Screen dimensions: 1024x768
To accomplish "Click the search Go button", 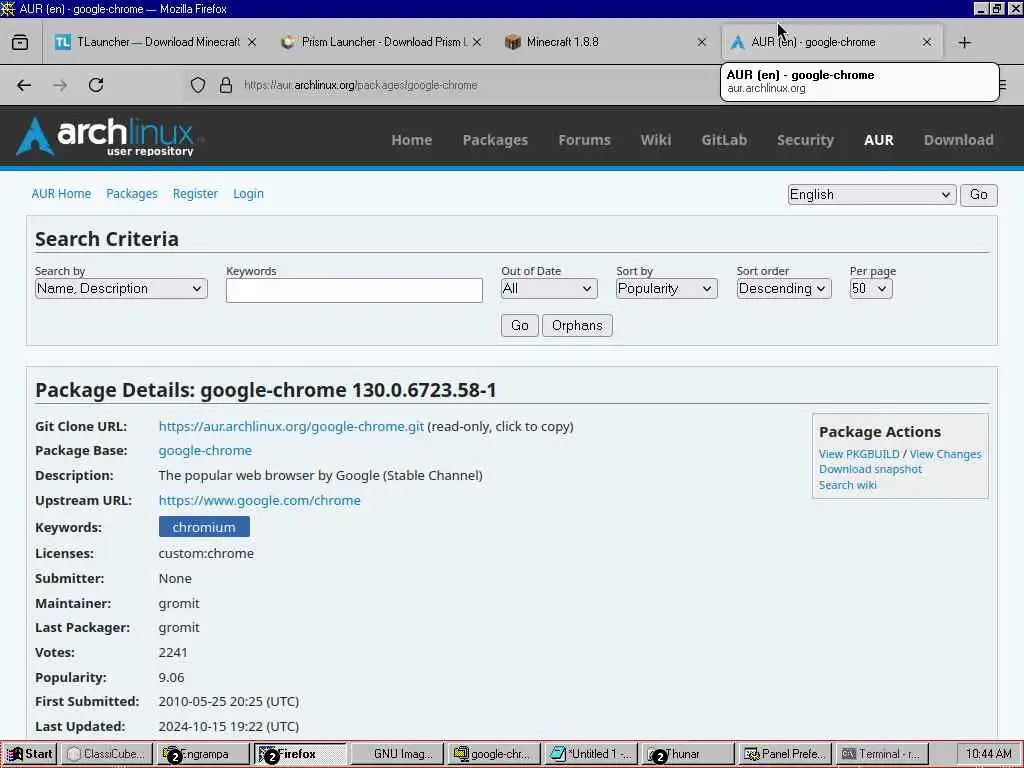I will tap(520, 325).
